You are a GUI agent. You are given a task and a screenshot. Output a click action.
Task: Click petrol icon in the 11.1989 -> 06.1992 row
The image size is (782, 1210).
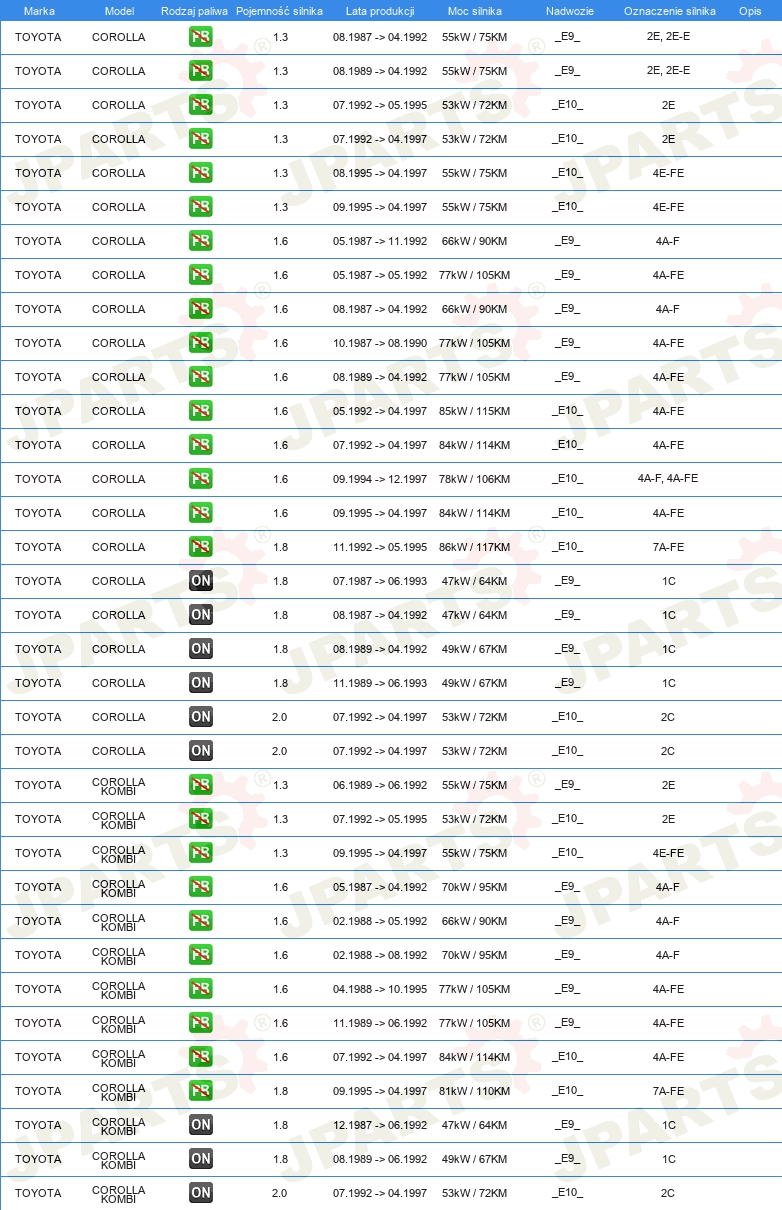pyautogui.click(x=201, y=1023)
